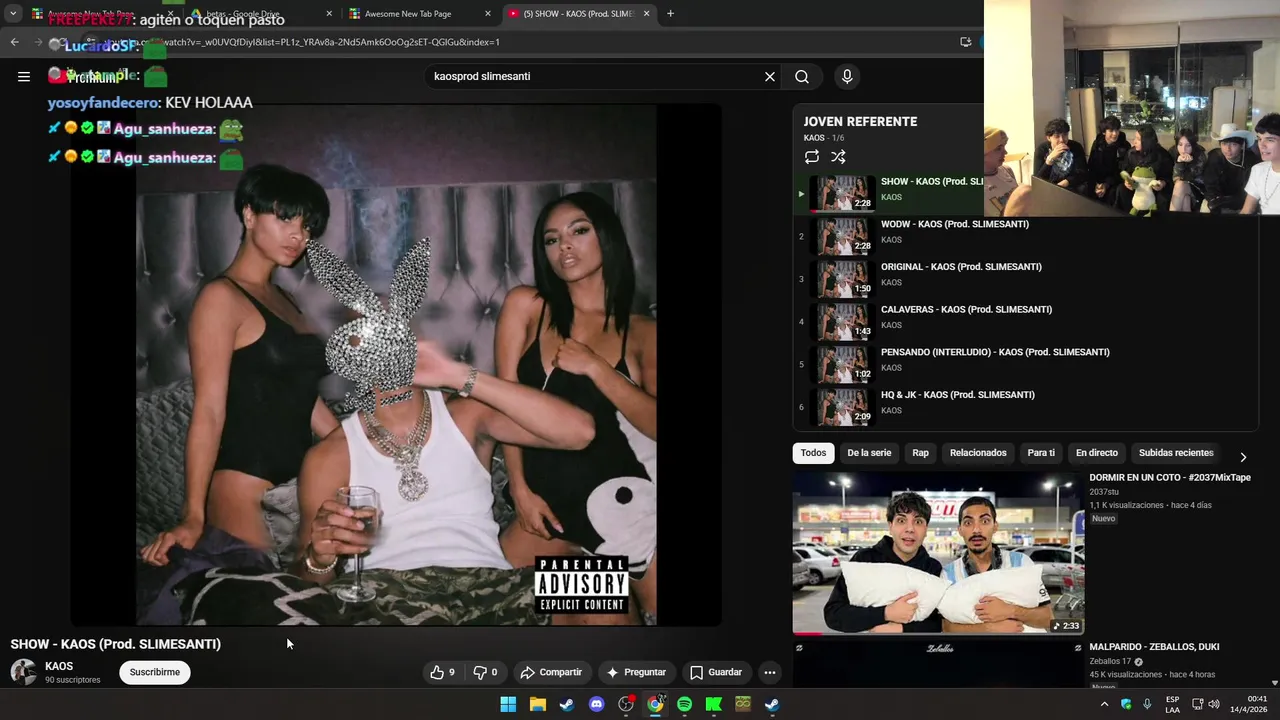
Task: Close the betas - Google Drive tab
Action: coord(329,13)
